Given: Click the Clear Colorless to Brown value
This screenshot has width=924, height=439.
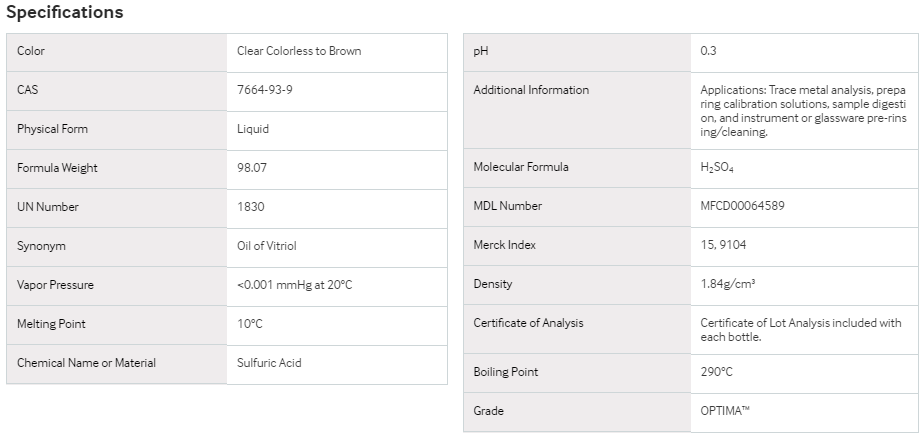Looking at the screenshot, I should (x=299, y=51).
